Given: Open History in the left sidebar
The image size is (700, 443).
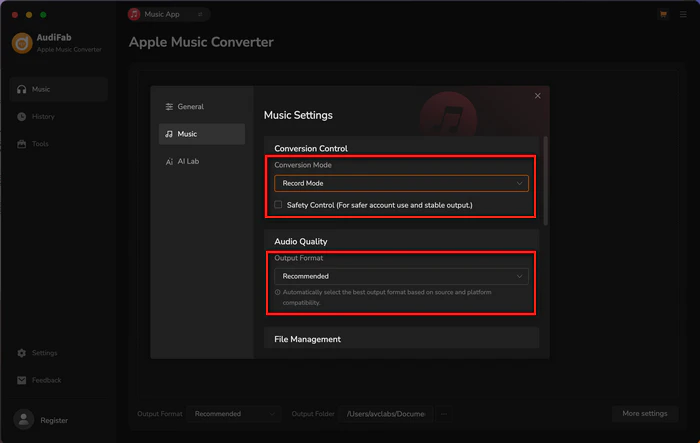Looking at the screenshot, I should click(58, 117).
